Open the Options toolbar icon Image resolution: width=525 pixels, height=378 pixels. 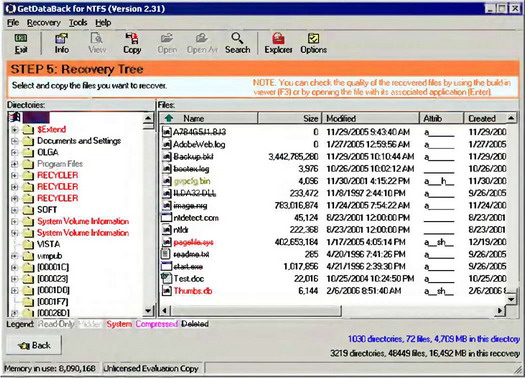tap(313, 39)
